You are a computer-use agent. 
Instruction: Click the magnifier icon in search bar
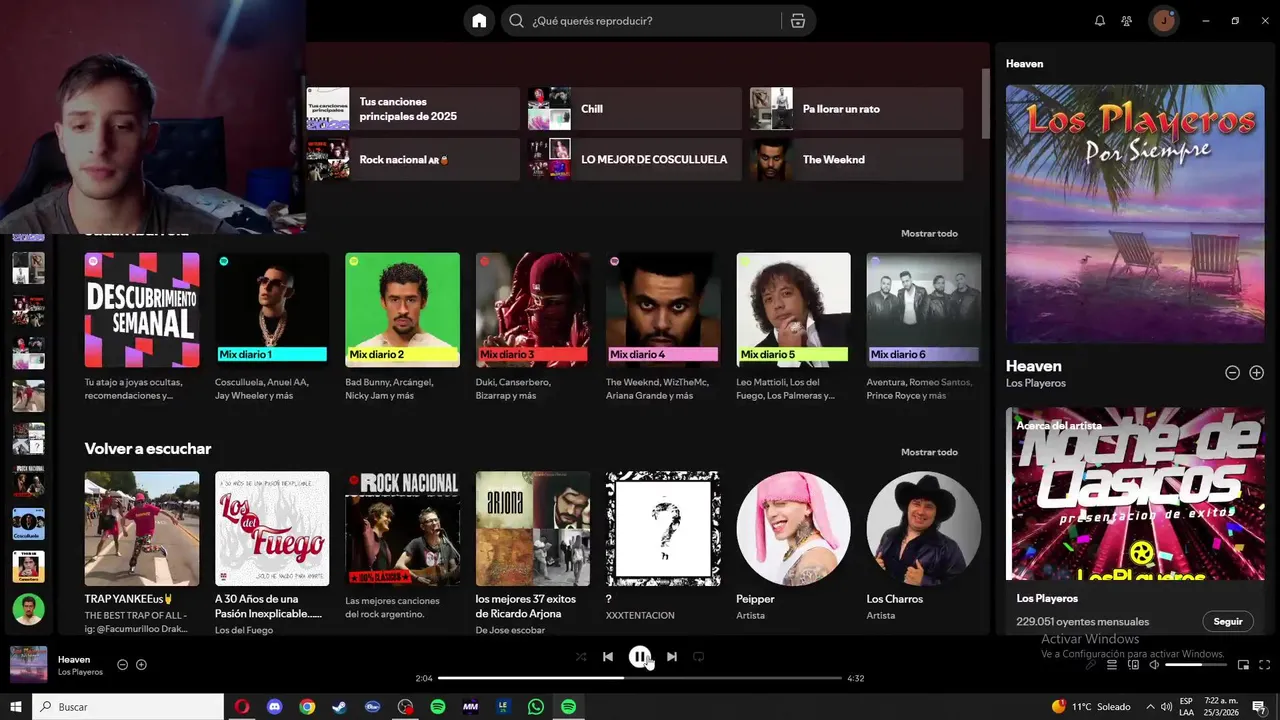click(x=516, y=21)
